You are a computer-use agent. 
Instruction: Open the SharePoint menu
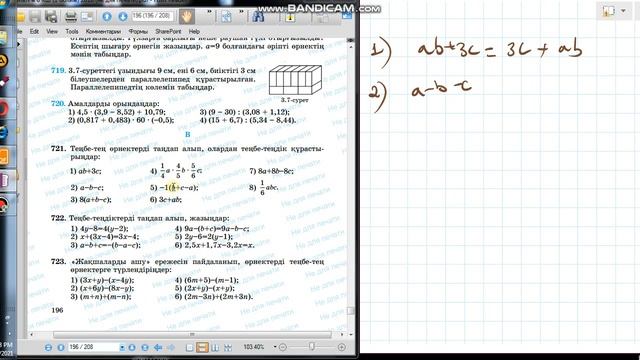pos(168,31)
